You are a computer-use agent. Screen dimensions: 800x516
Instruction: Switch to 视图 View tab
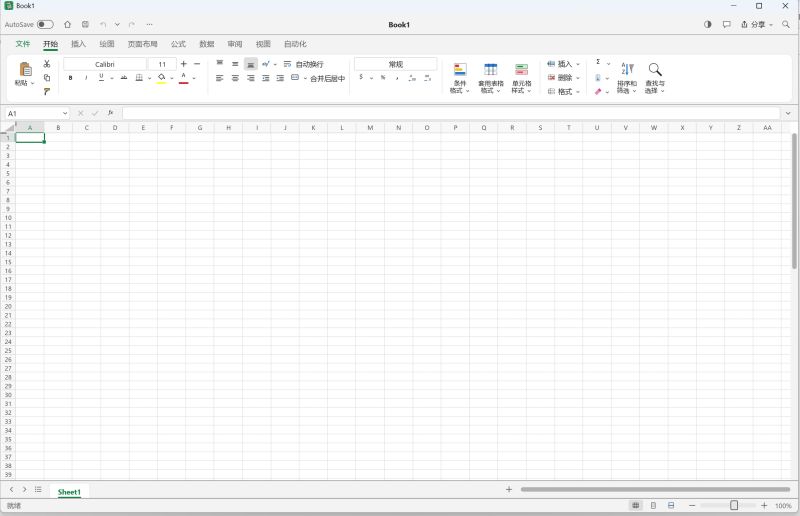[263, 44]
